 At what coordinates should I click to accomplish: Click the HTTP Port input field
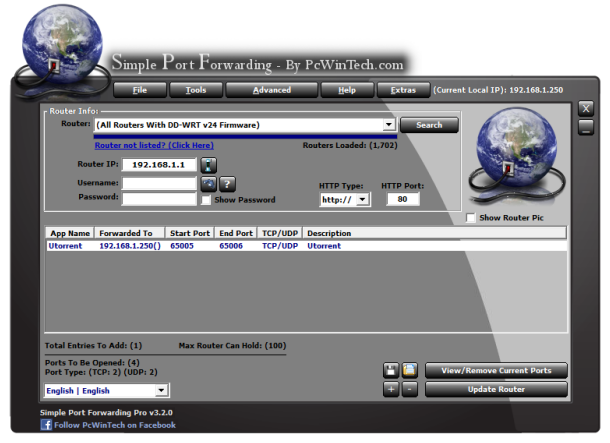(x=403, y=199)
